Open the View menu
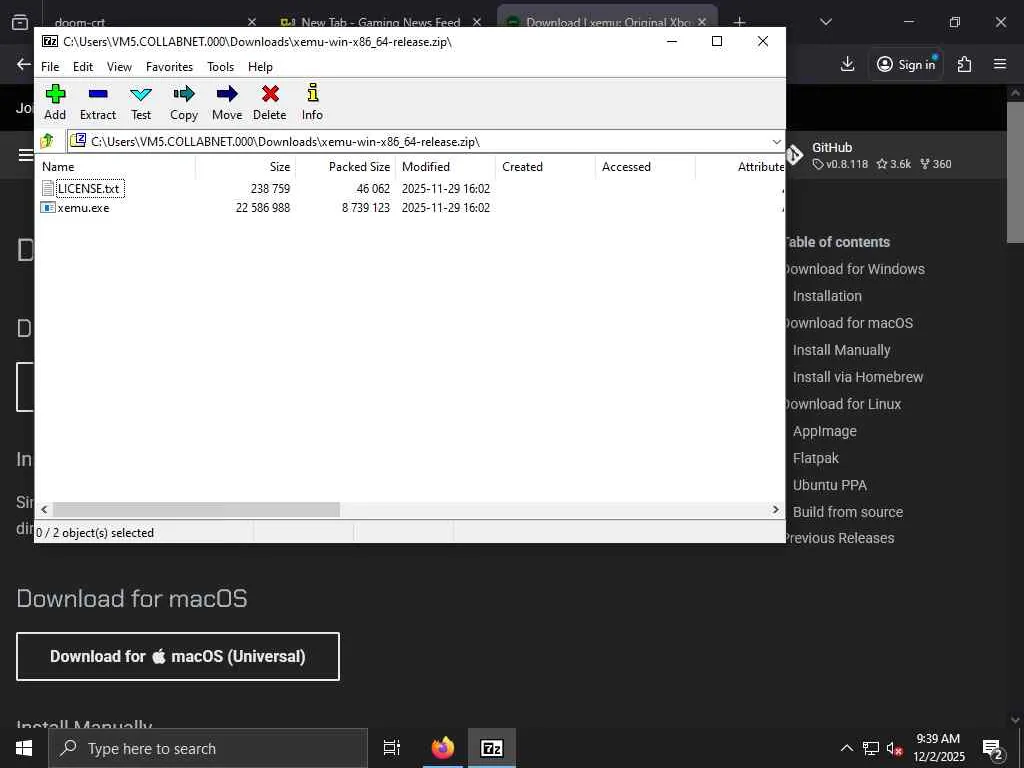 coord(120,67)
